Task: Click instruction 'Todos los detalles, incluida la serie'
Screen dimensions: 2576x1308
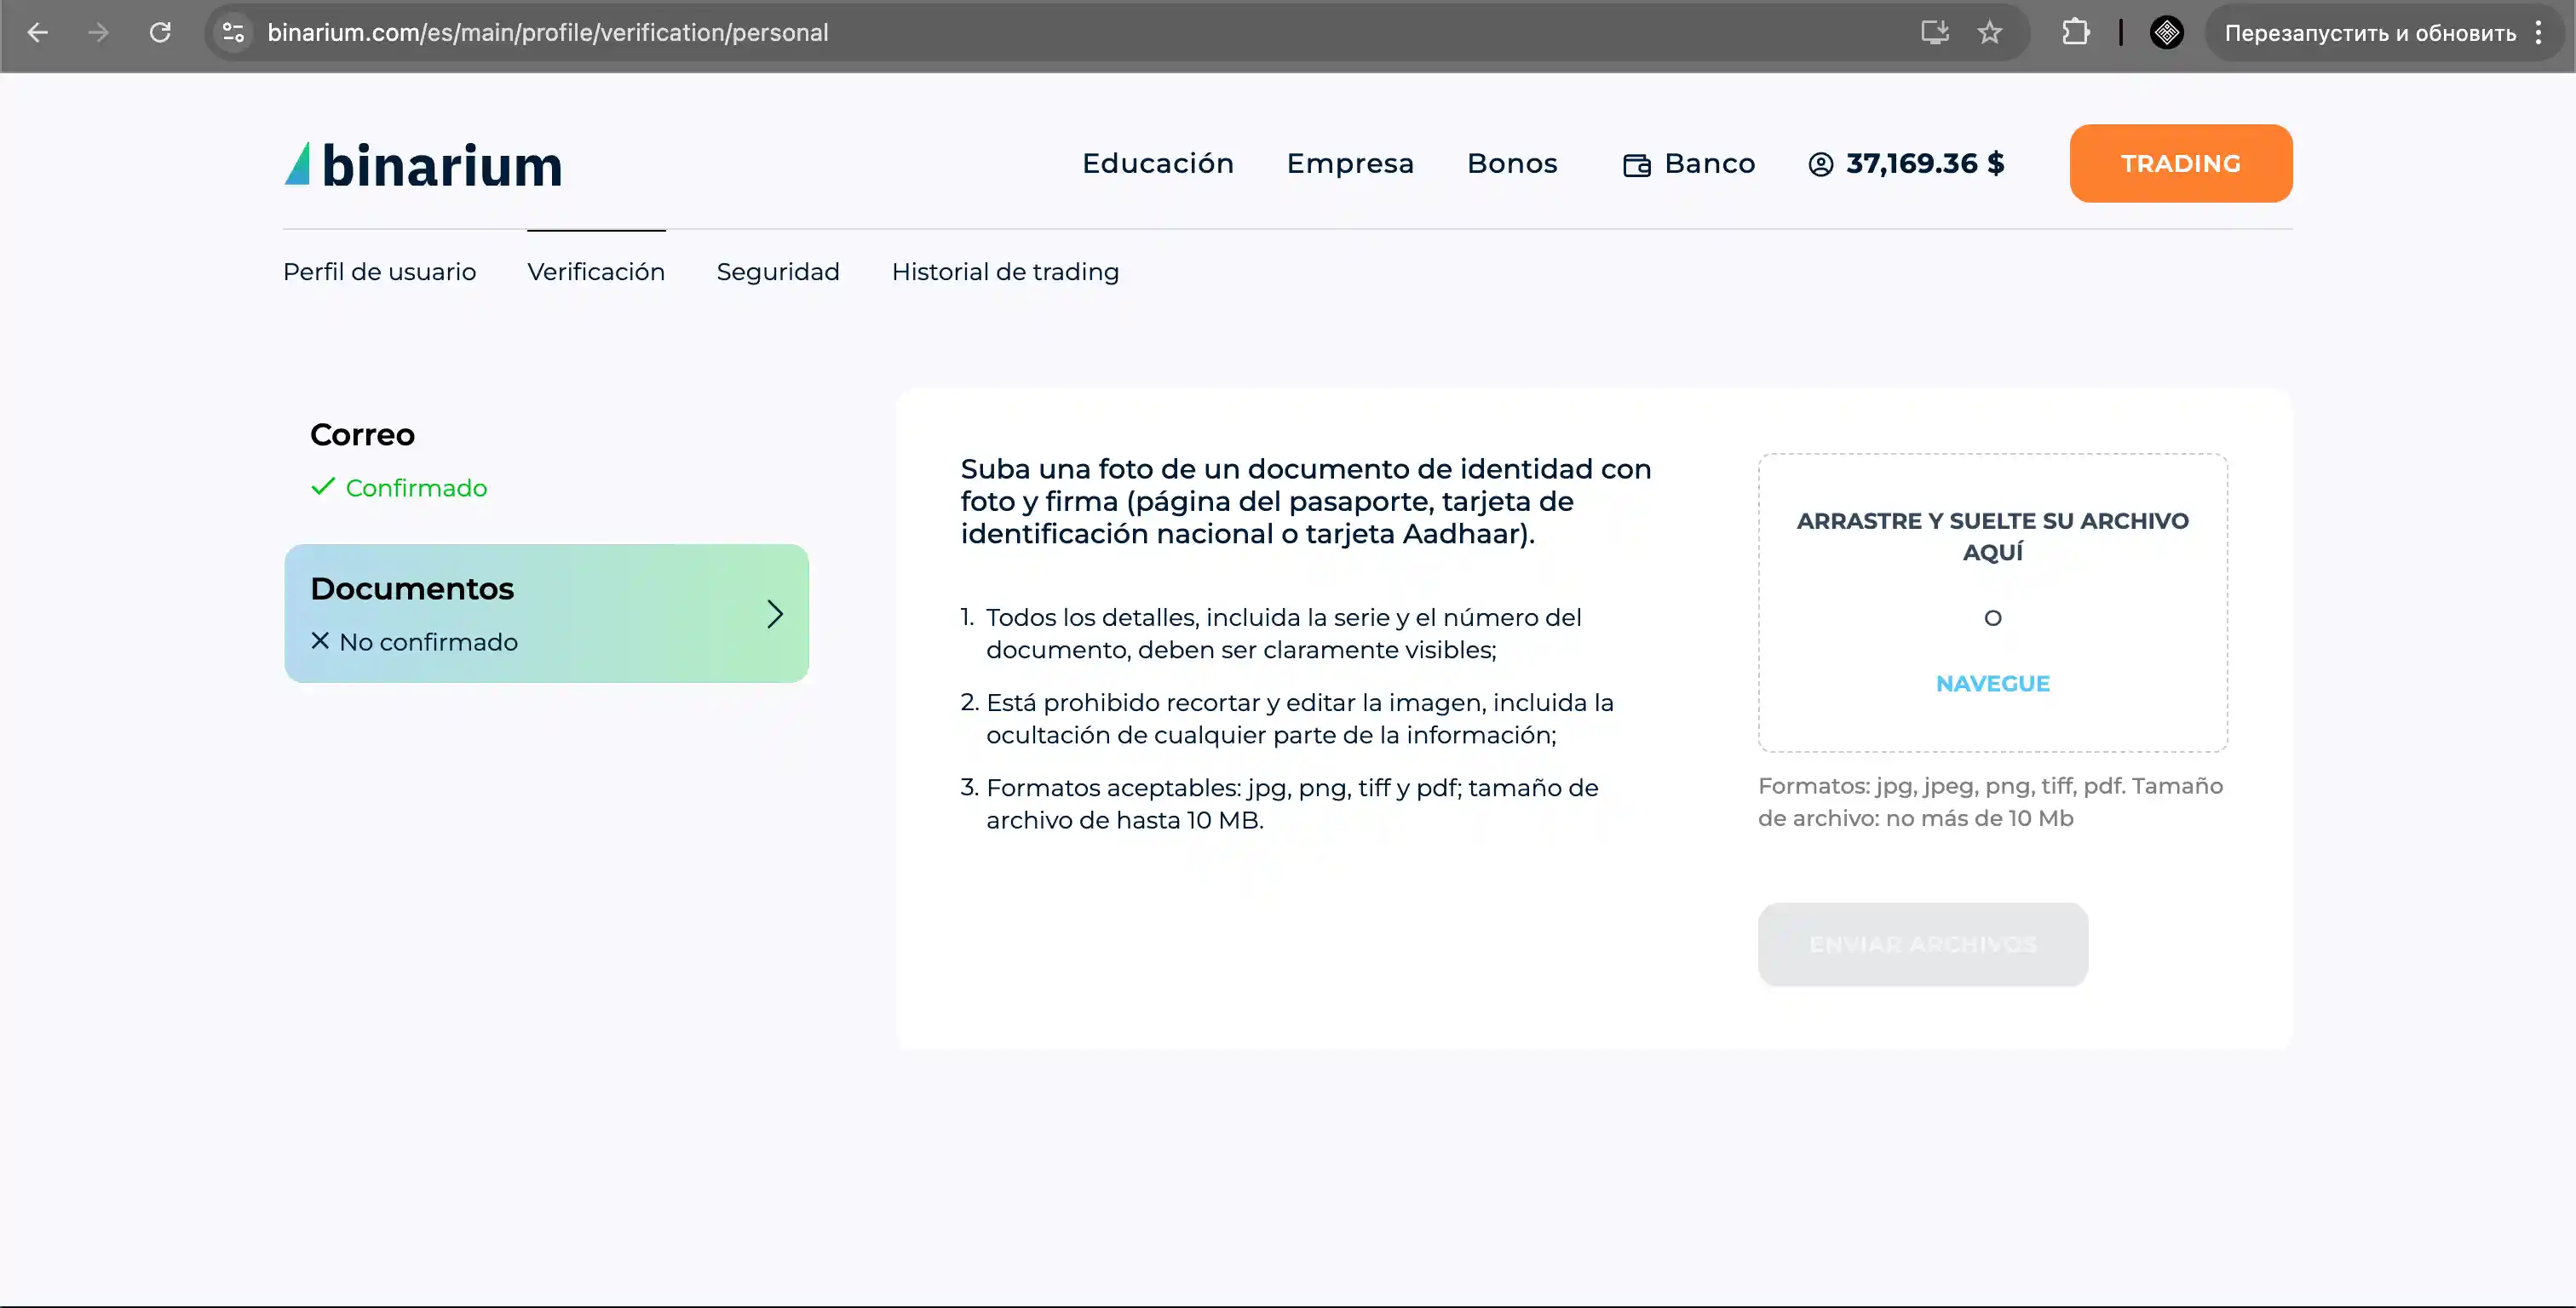Action: click(1283, 633)
